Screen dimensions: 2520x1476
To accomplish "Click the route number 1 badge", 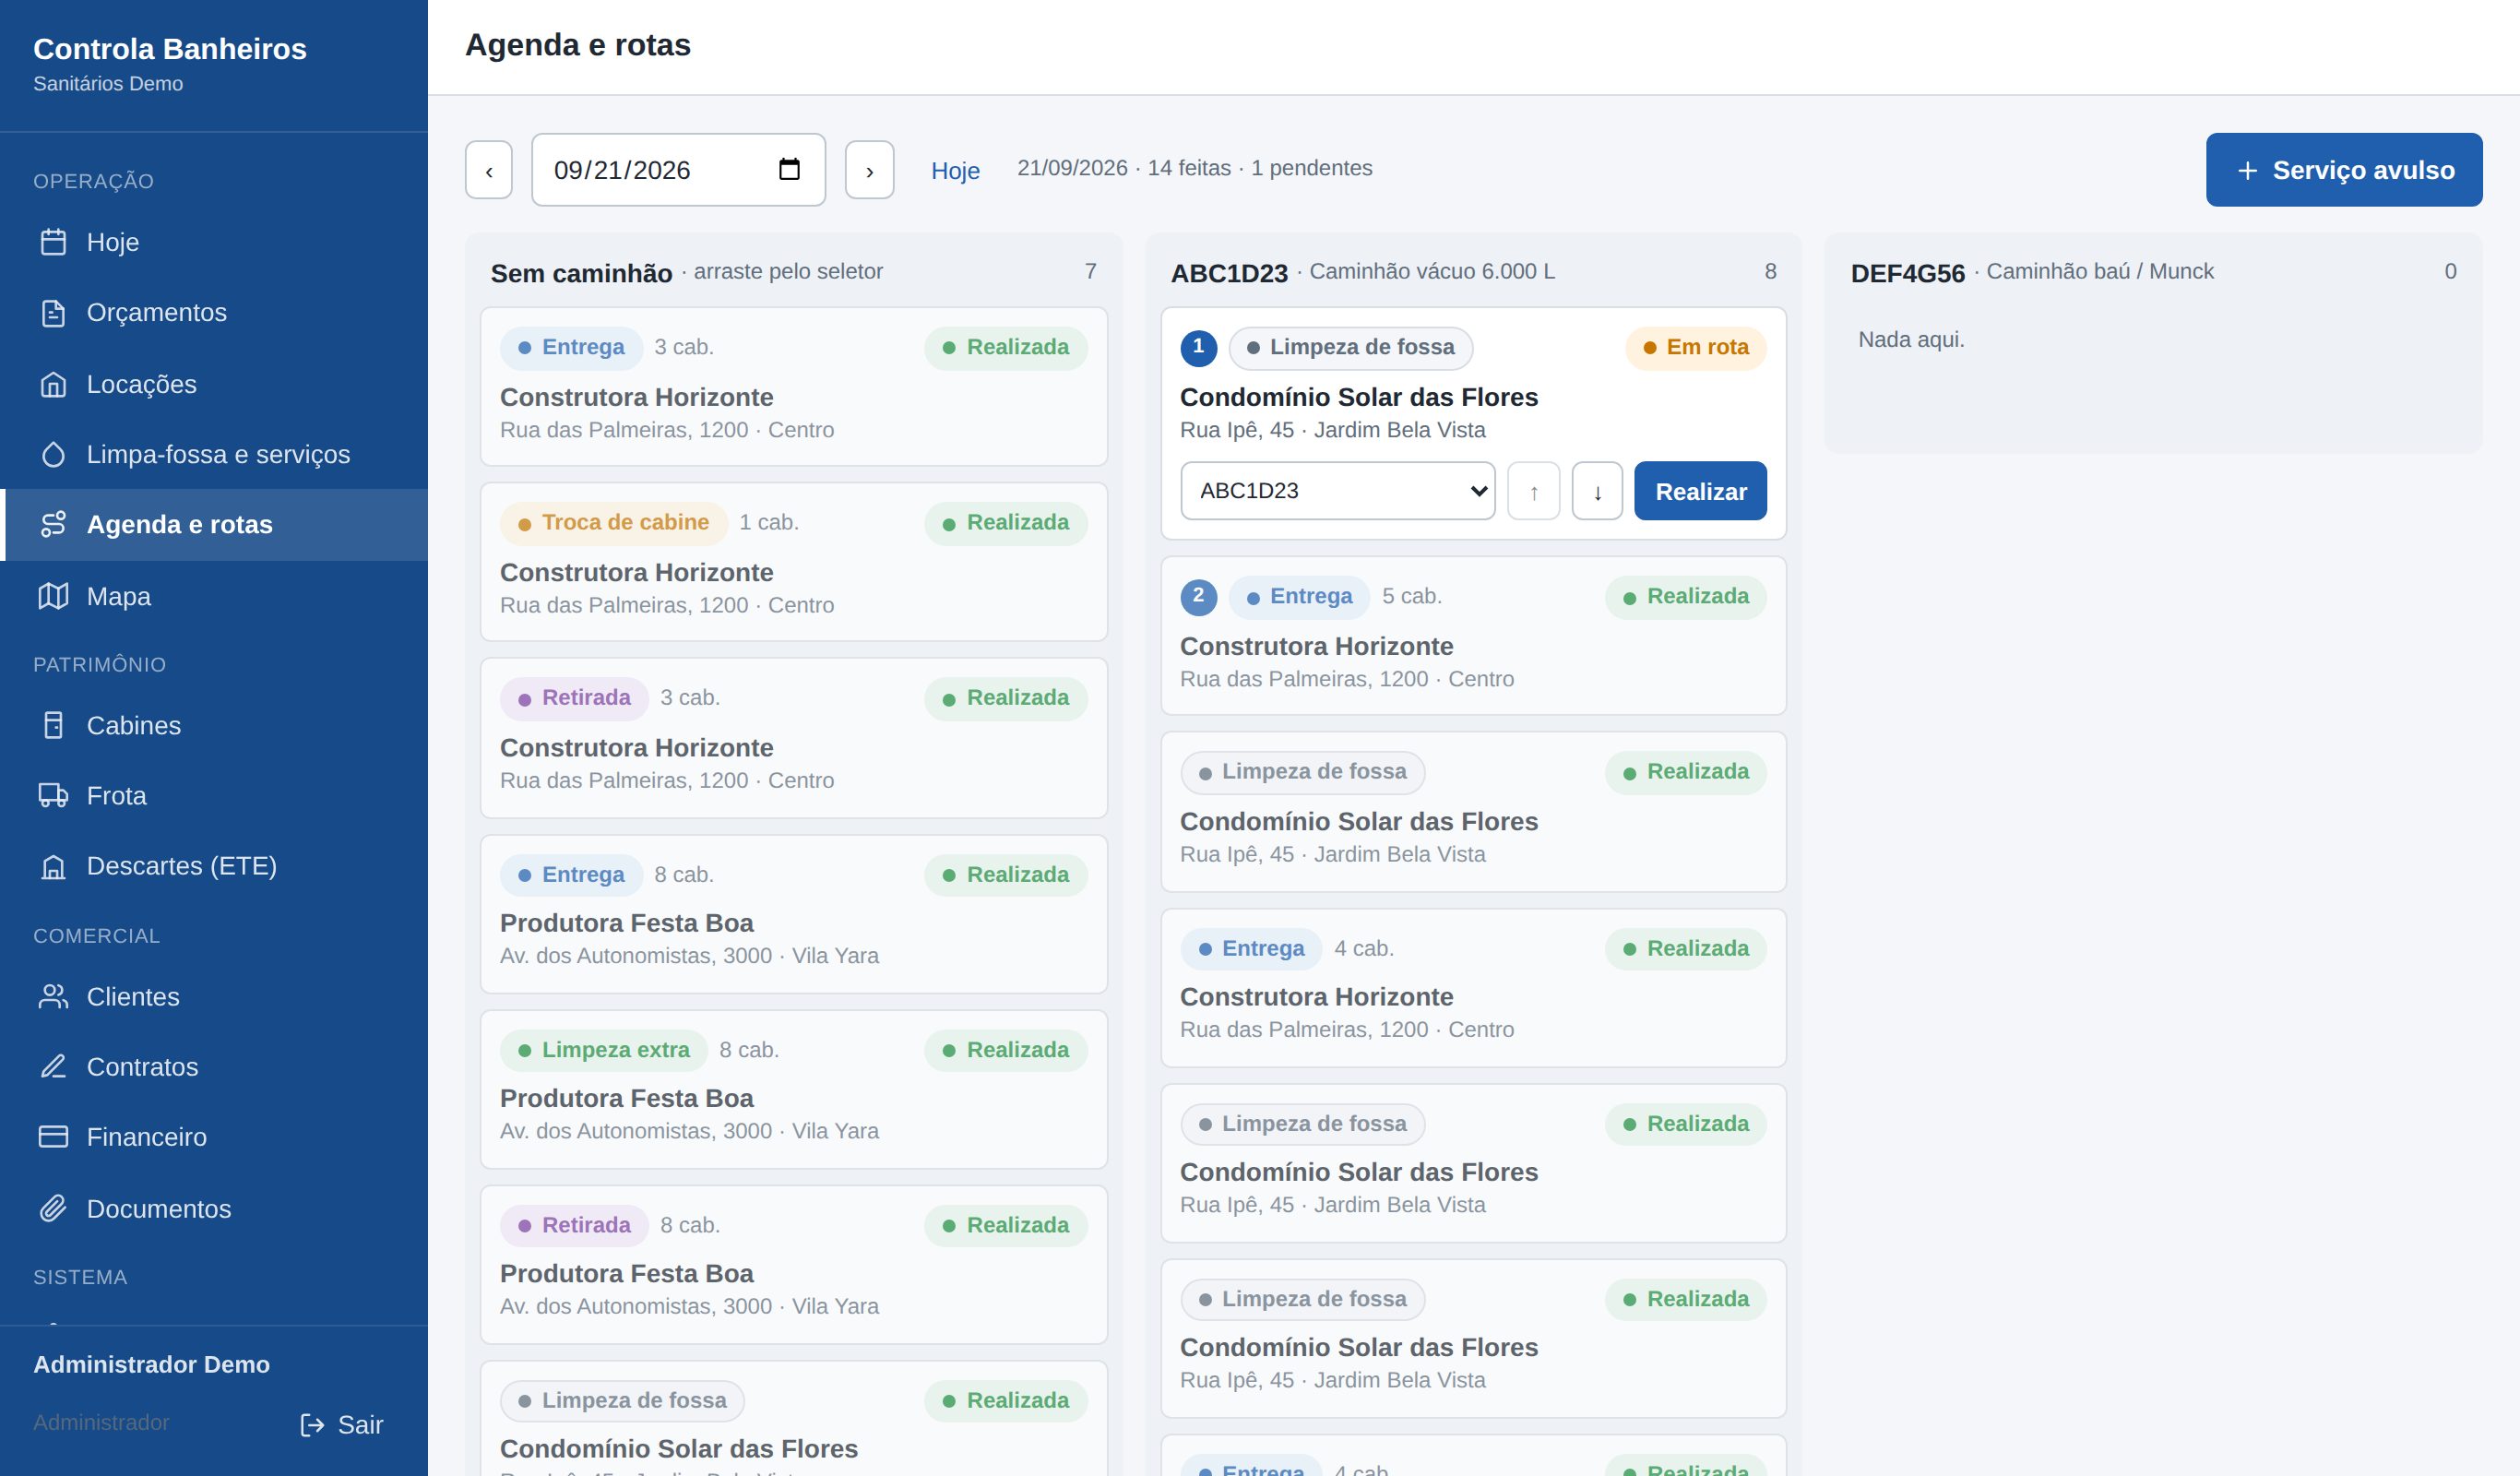I will click(1198, 347).
